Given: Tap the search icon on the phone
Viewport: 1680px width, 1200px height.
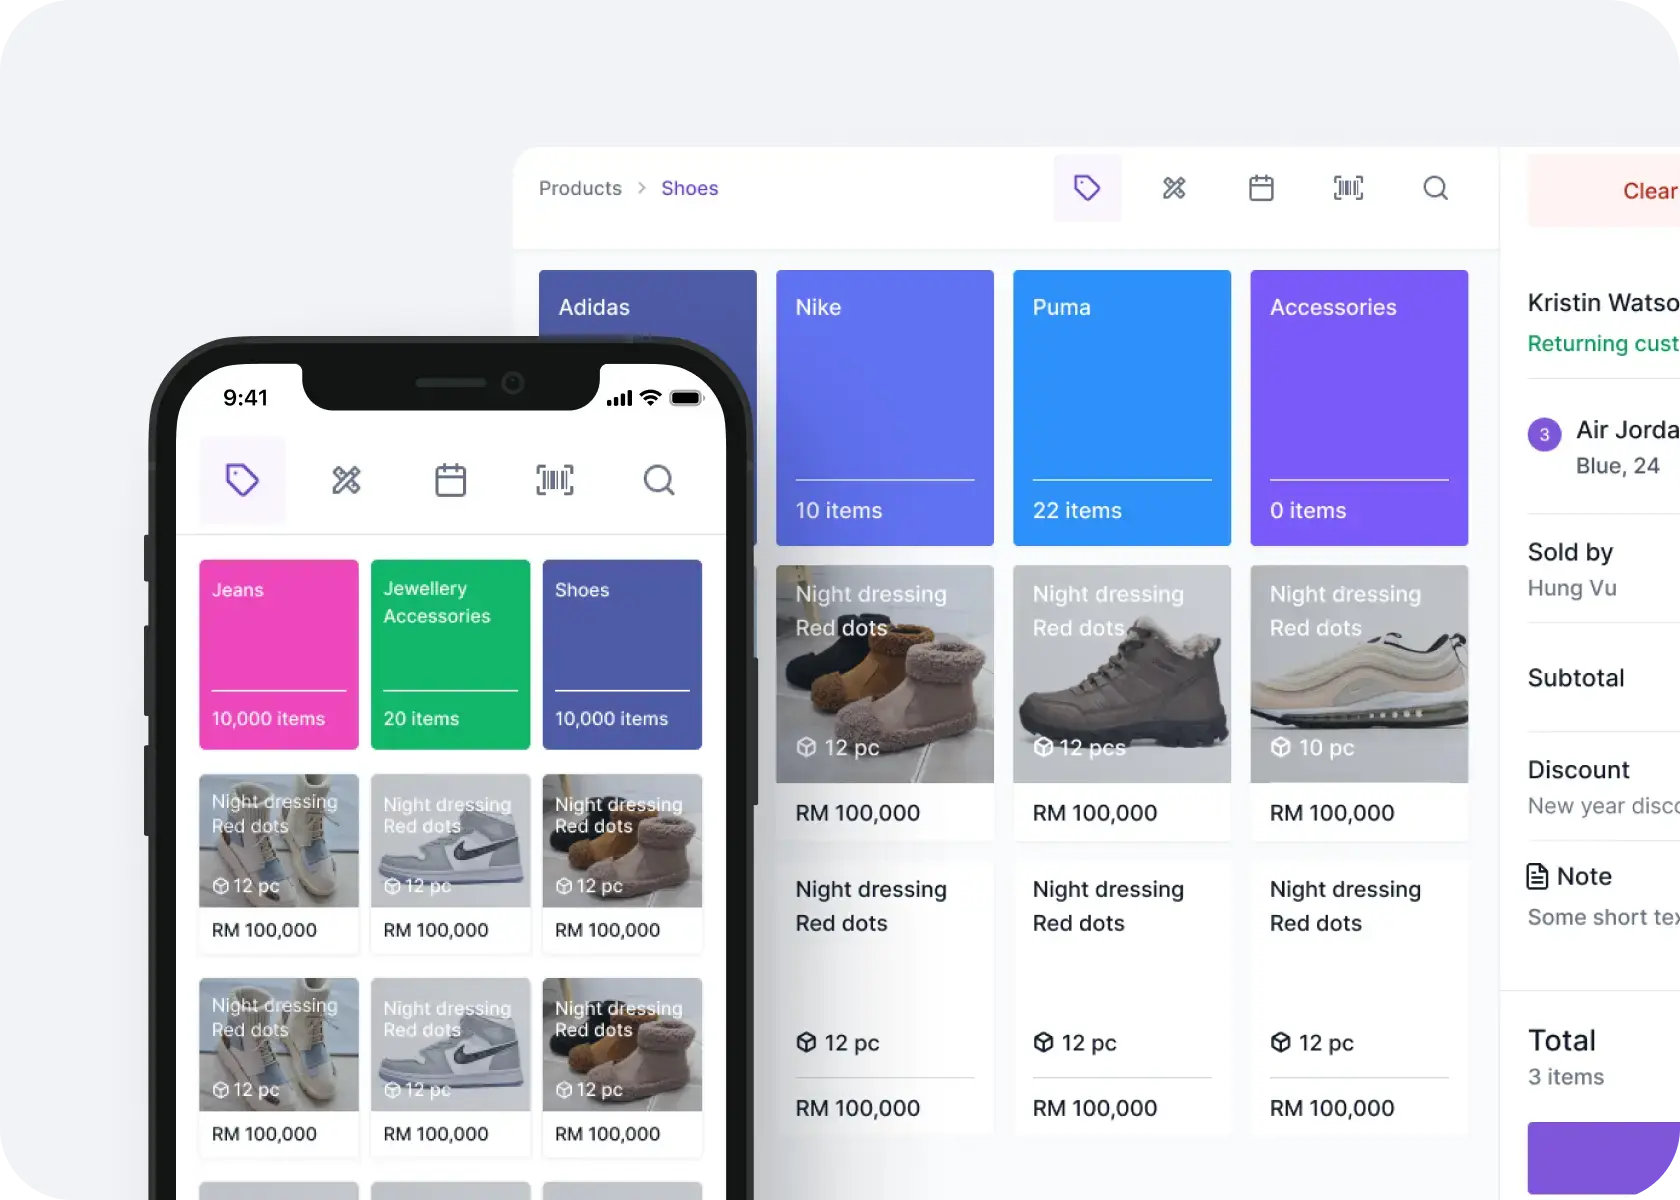Looking at the screenshot, I should coord(658,480).
